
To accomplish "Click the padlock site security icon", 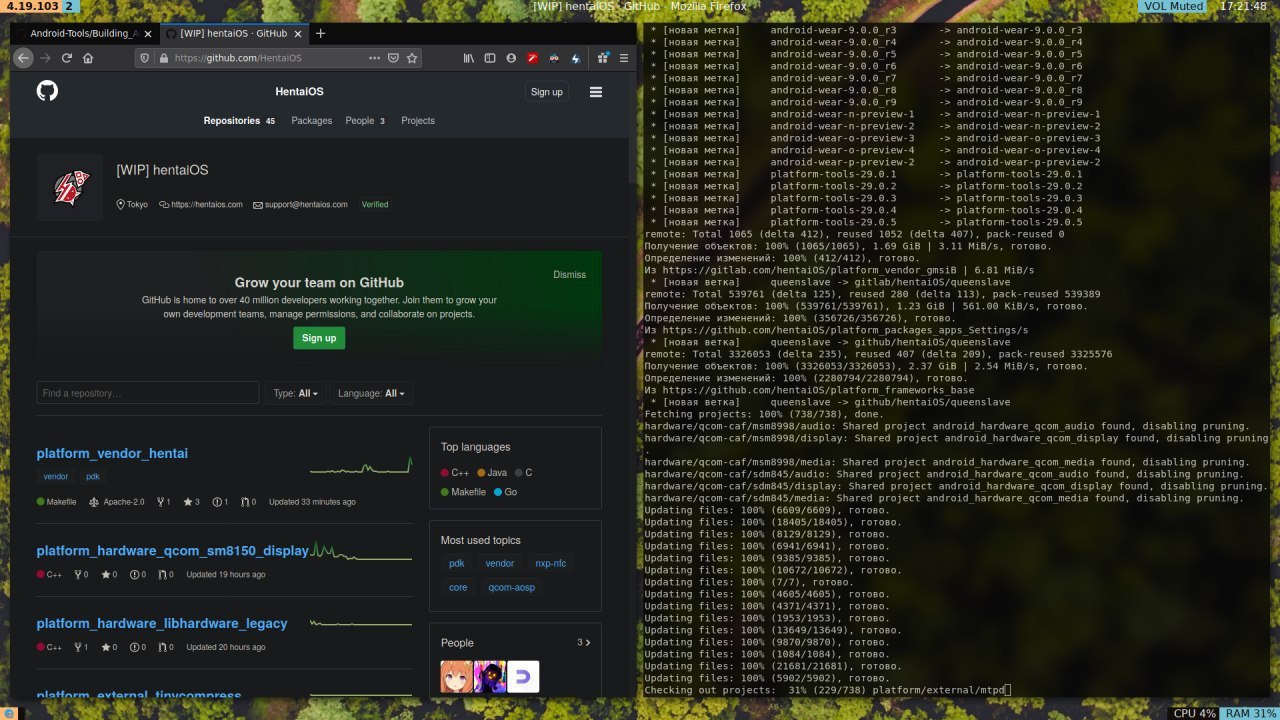I will tap(162, 58).
